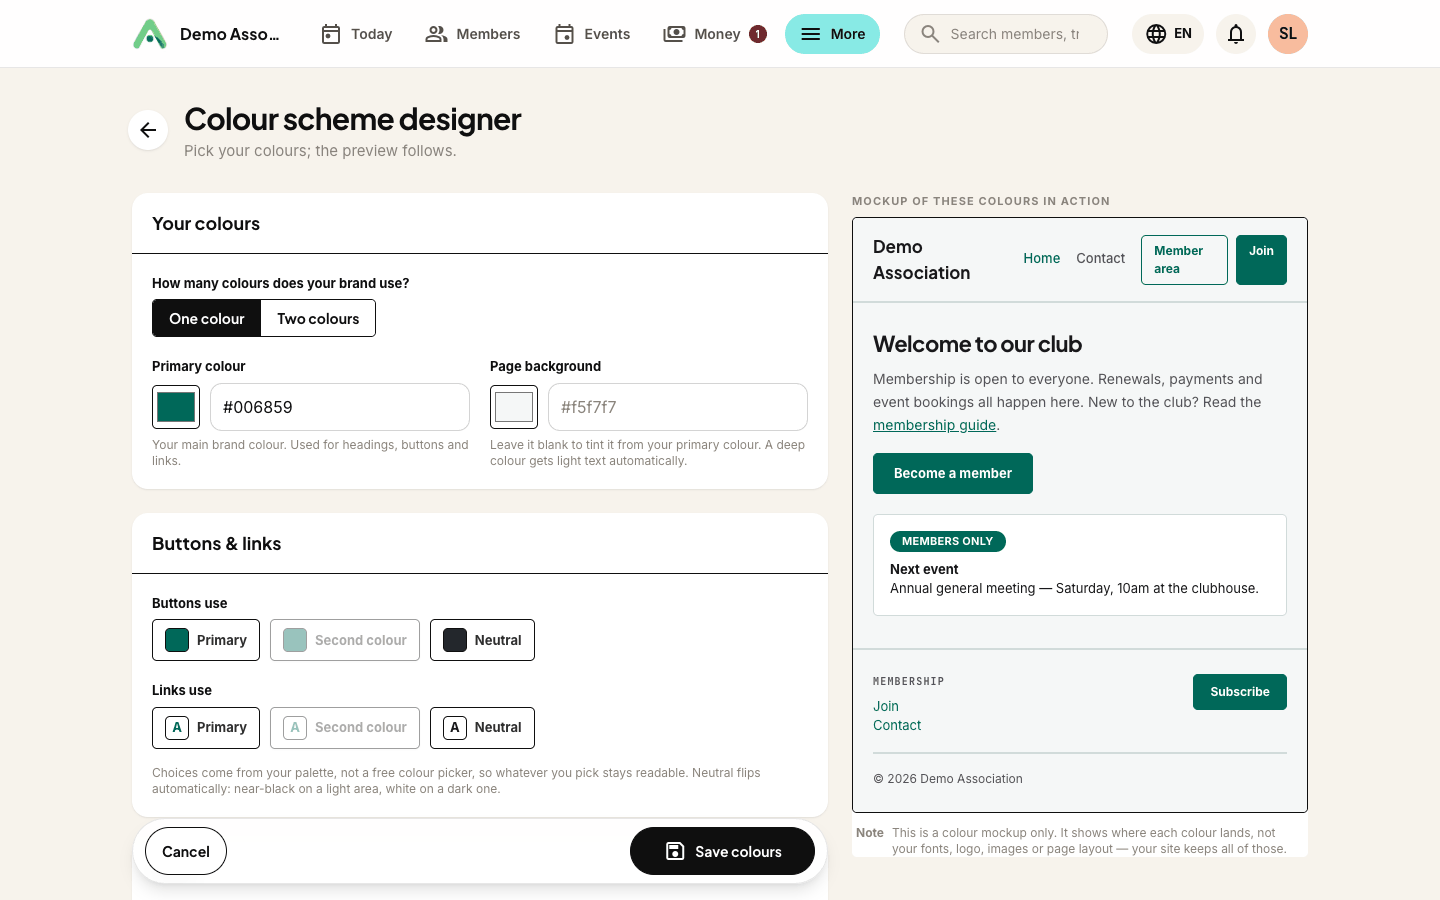Viewport: 1440px width, 900px height.
Task: Click Become a member in mockup
Action: coord(953,473)
